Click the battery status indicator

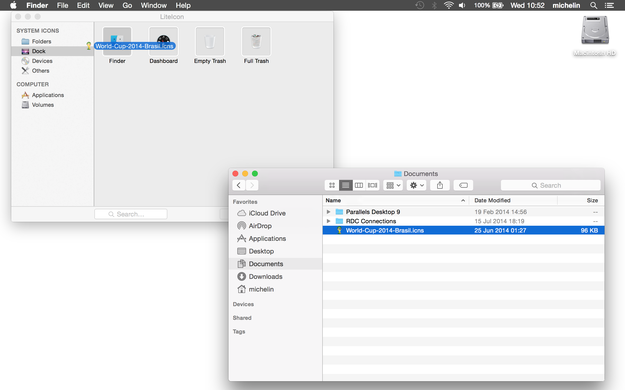(x=489, y=5)
